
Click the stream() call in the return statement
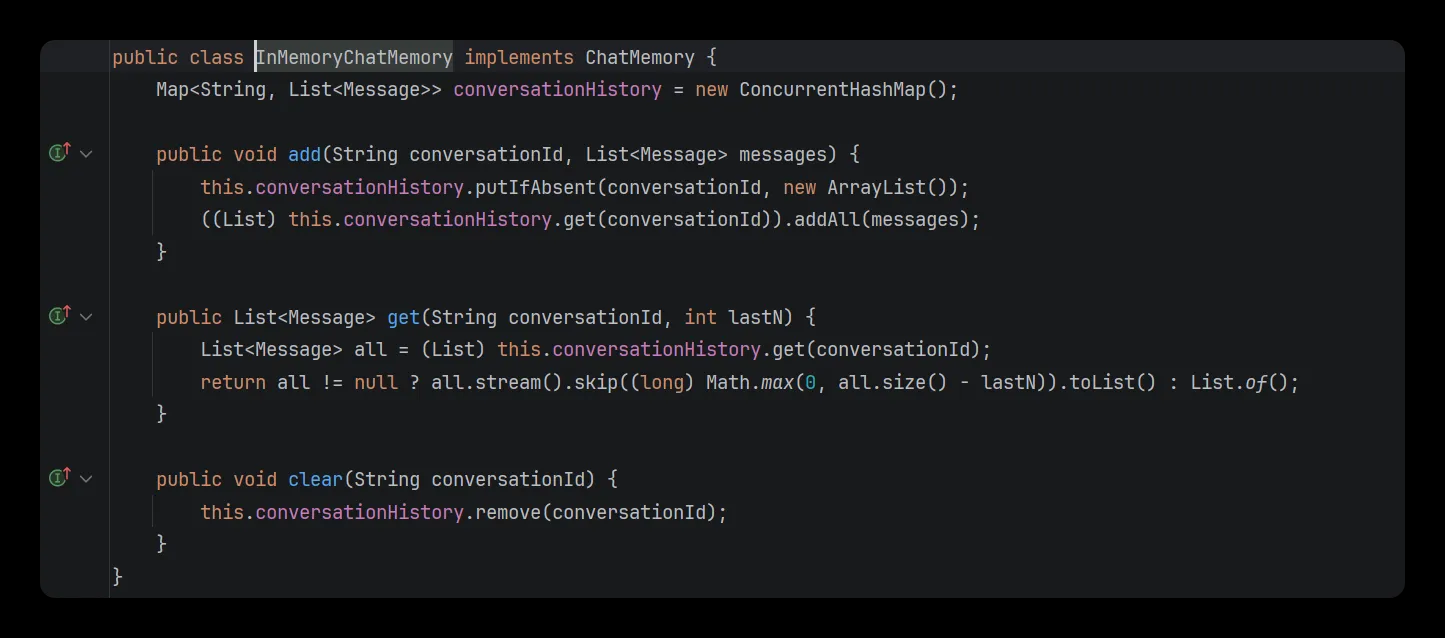coord(516,381)
